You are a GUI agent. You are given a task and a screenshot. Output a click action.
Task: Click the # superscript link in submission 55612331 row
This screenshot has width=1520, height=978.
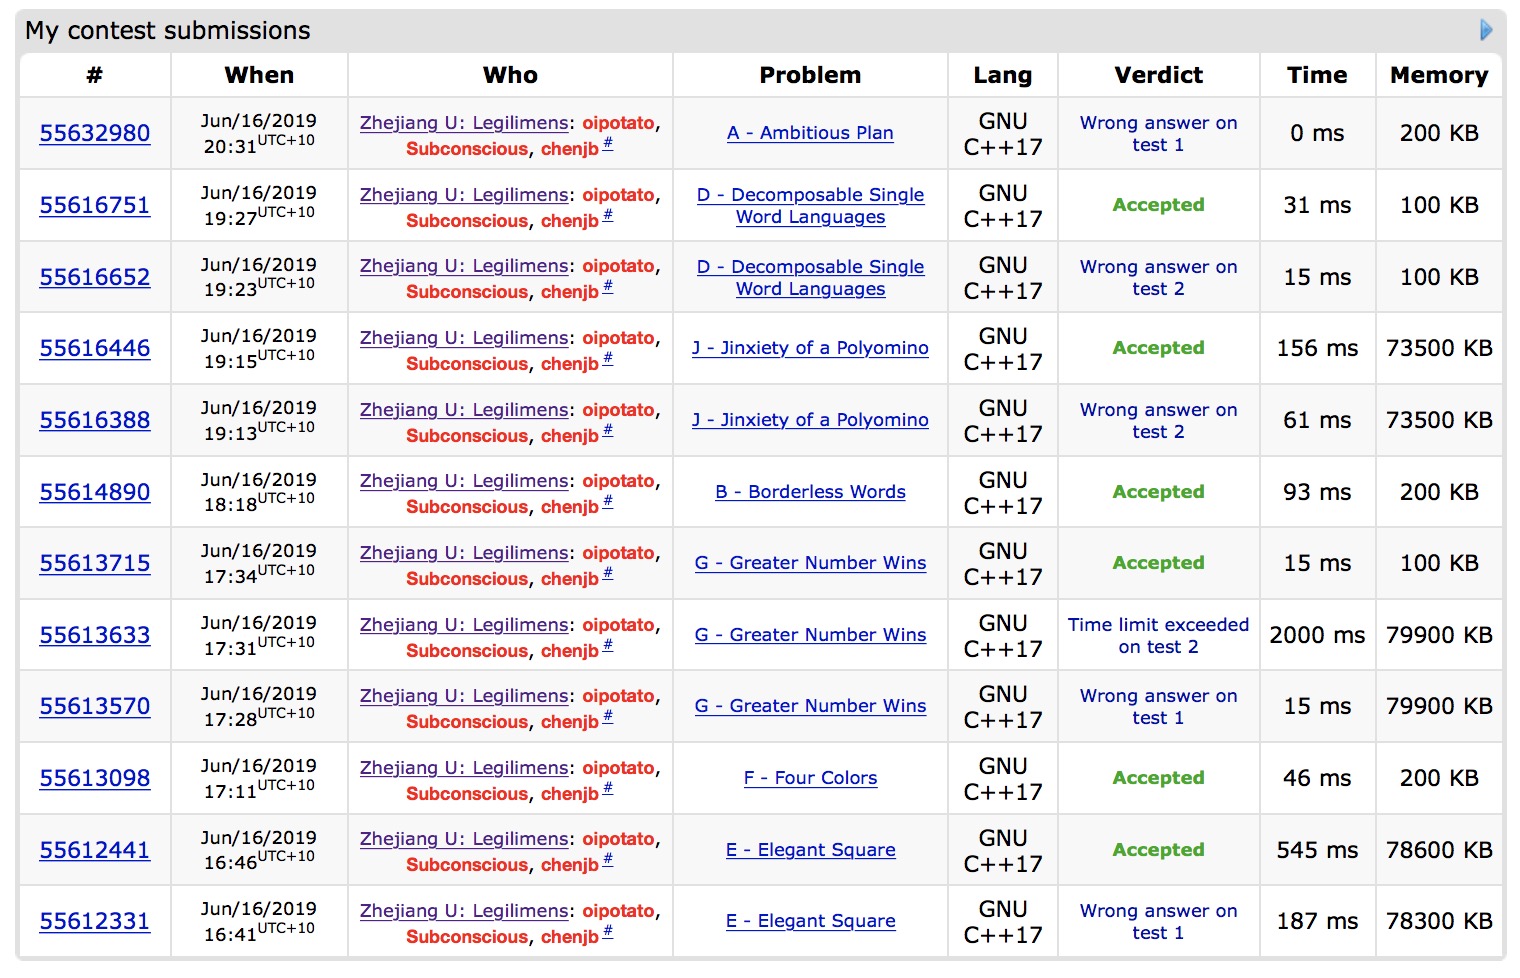click(x=608, y=932)
